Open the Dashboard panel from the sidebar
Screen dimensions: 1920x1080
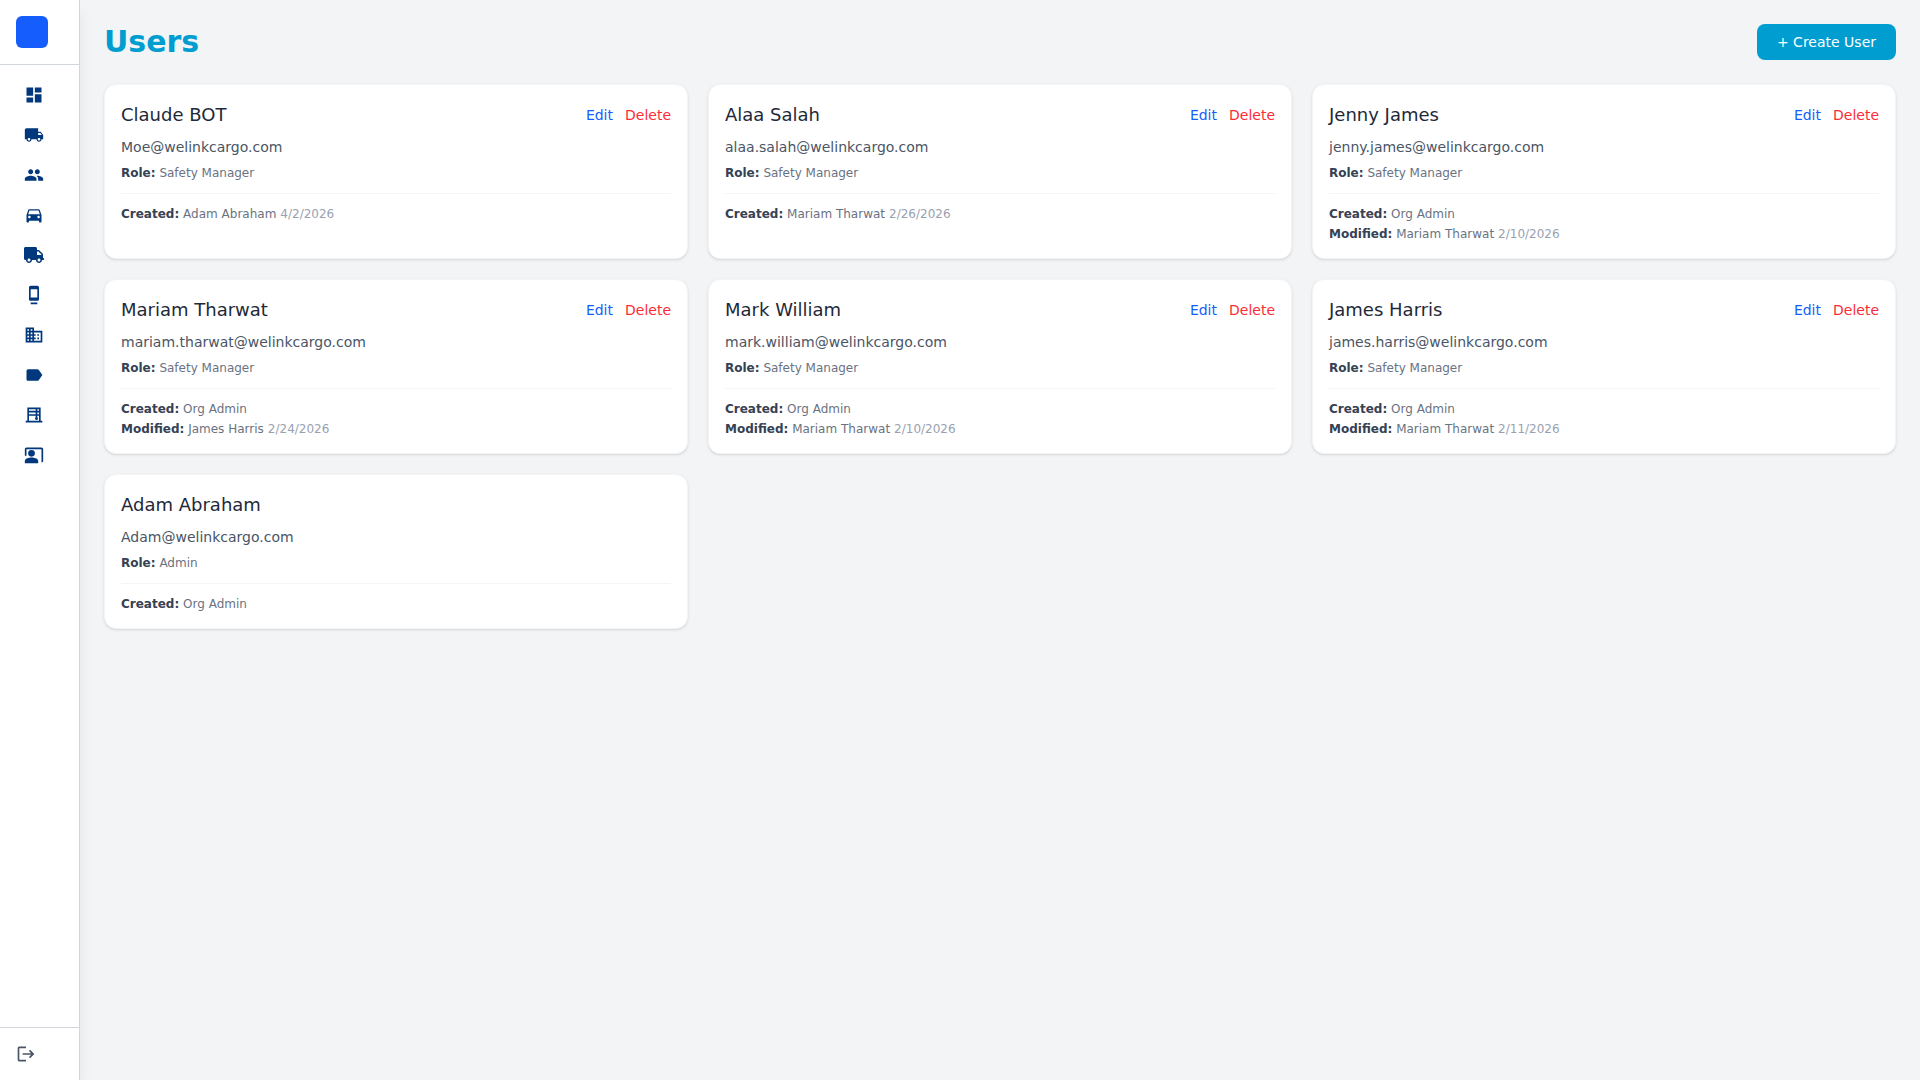(x=33, y=95)
